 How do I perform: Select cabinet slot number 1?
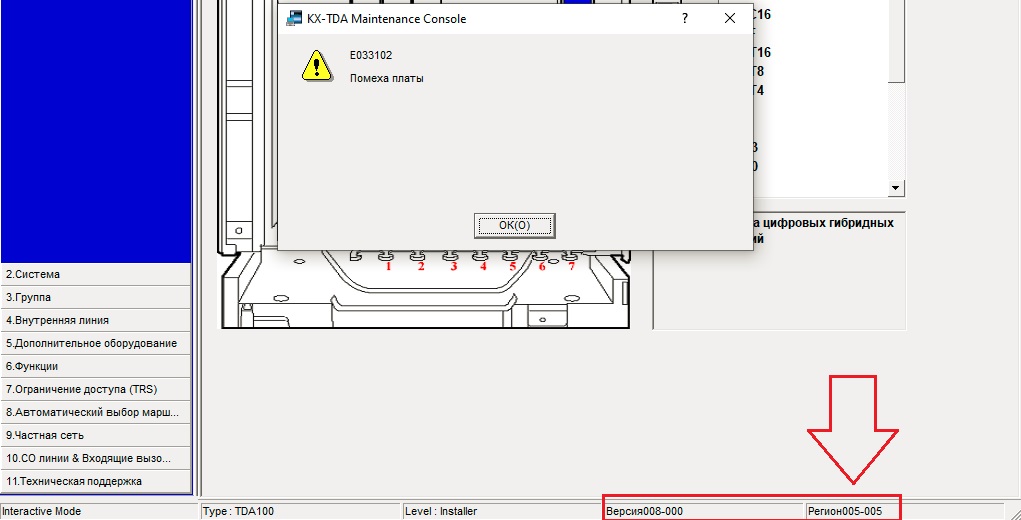pyautogui.click(x=388, y=266)
